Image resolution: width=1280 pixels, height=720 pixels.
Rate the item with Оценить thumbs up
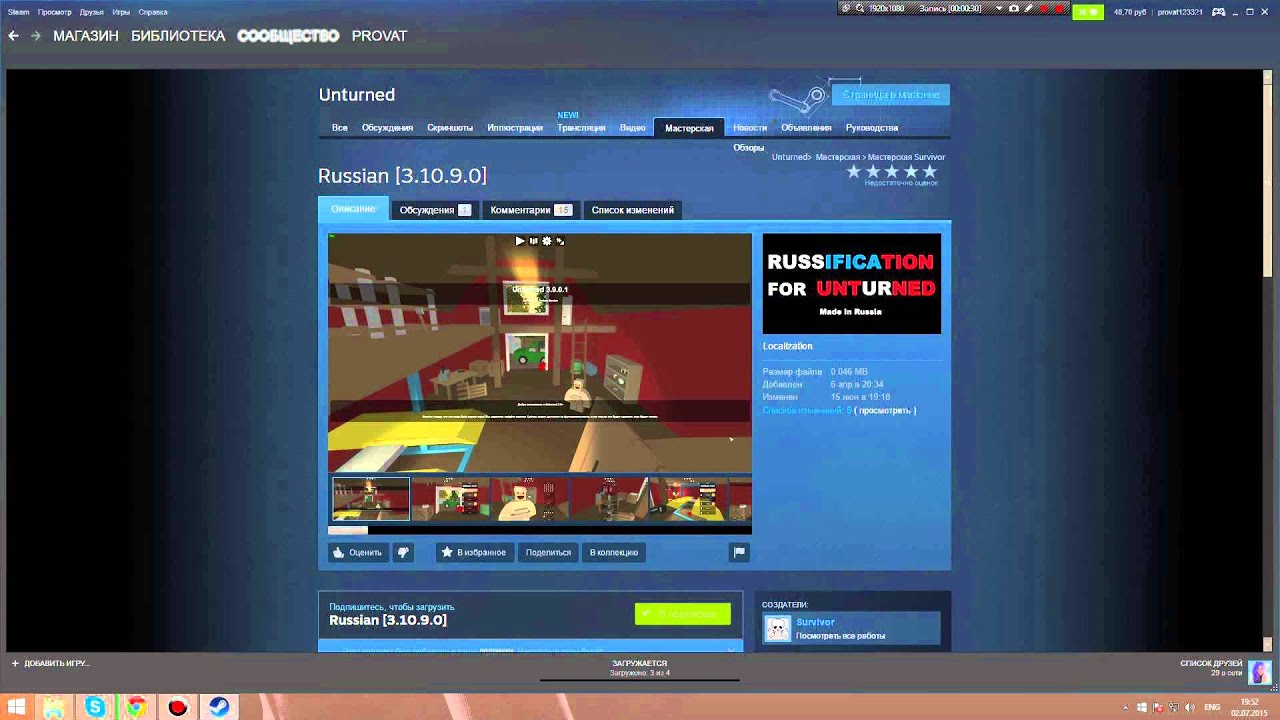pyautogui.click(x=358, y=552)
